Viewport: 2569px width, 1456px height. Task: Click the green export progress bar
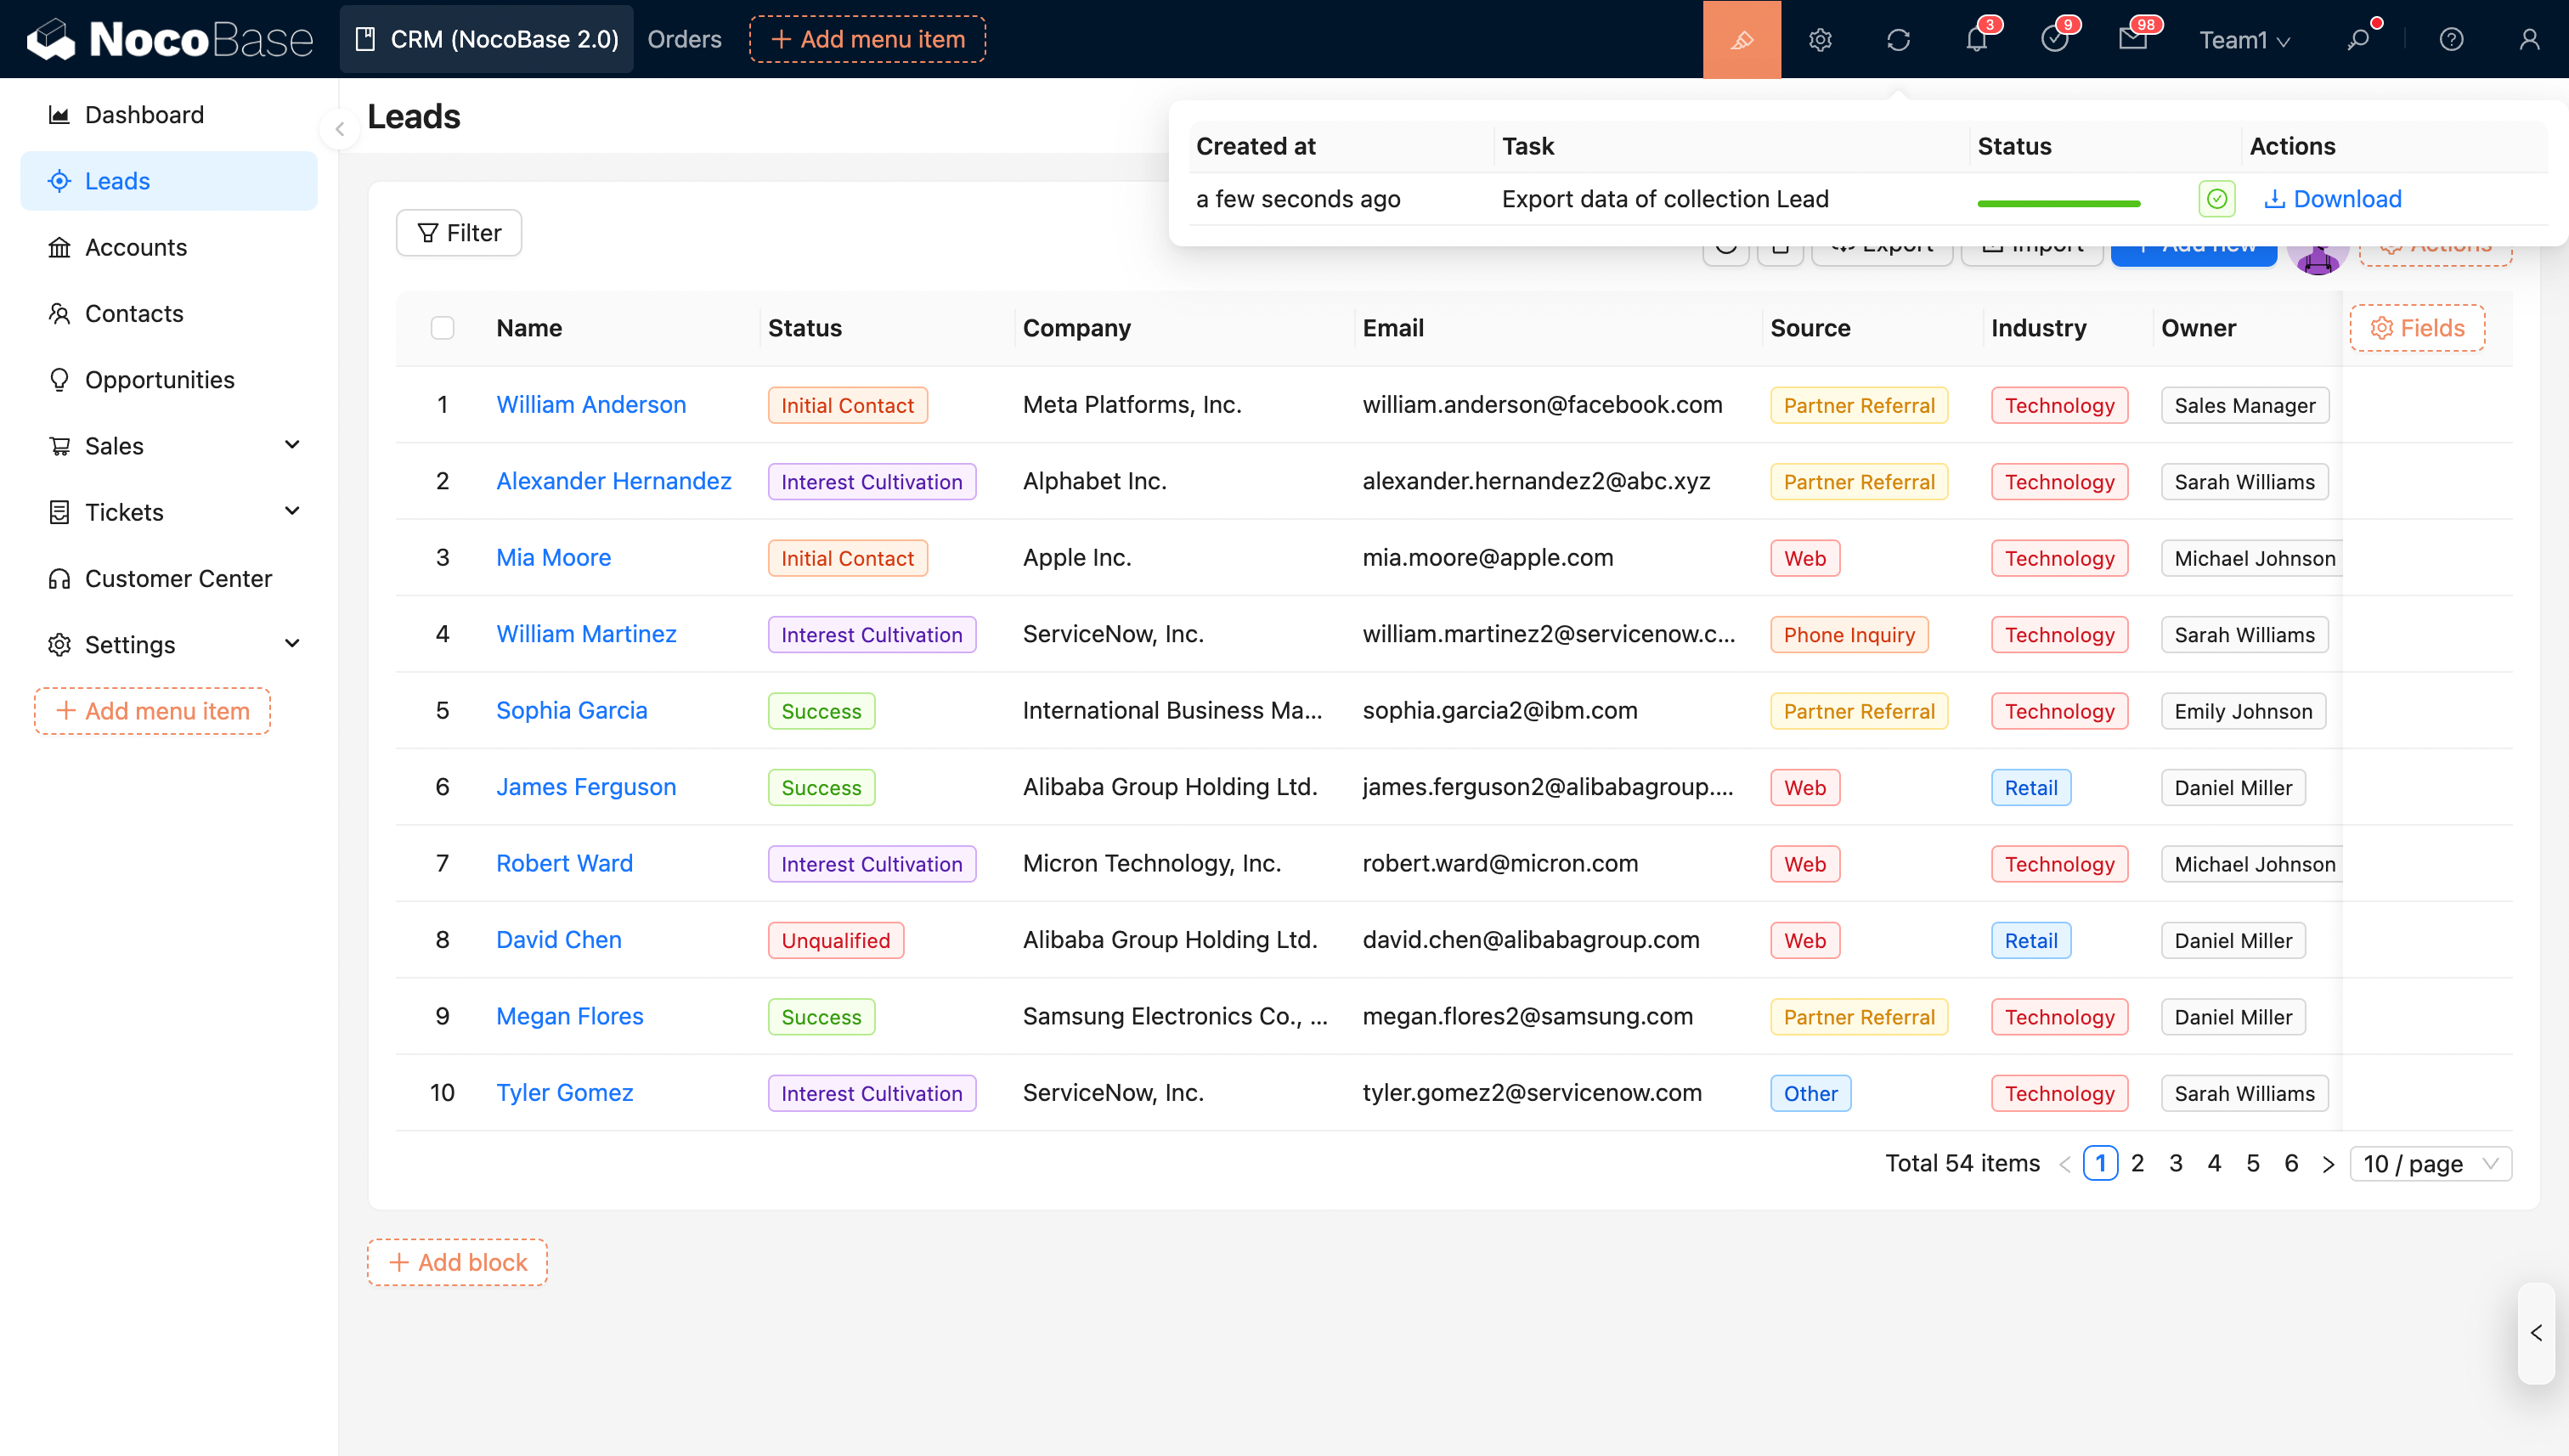point(2058,203)
